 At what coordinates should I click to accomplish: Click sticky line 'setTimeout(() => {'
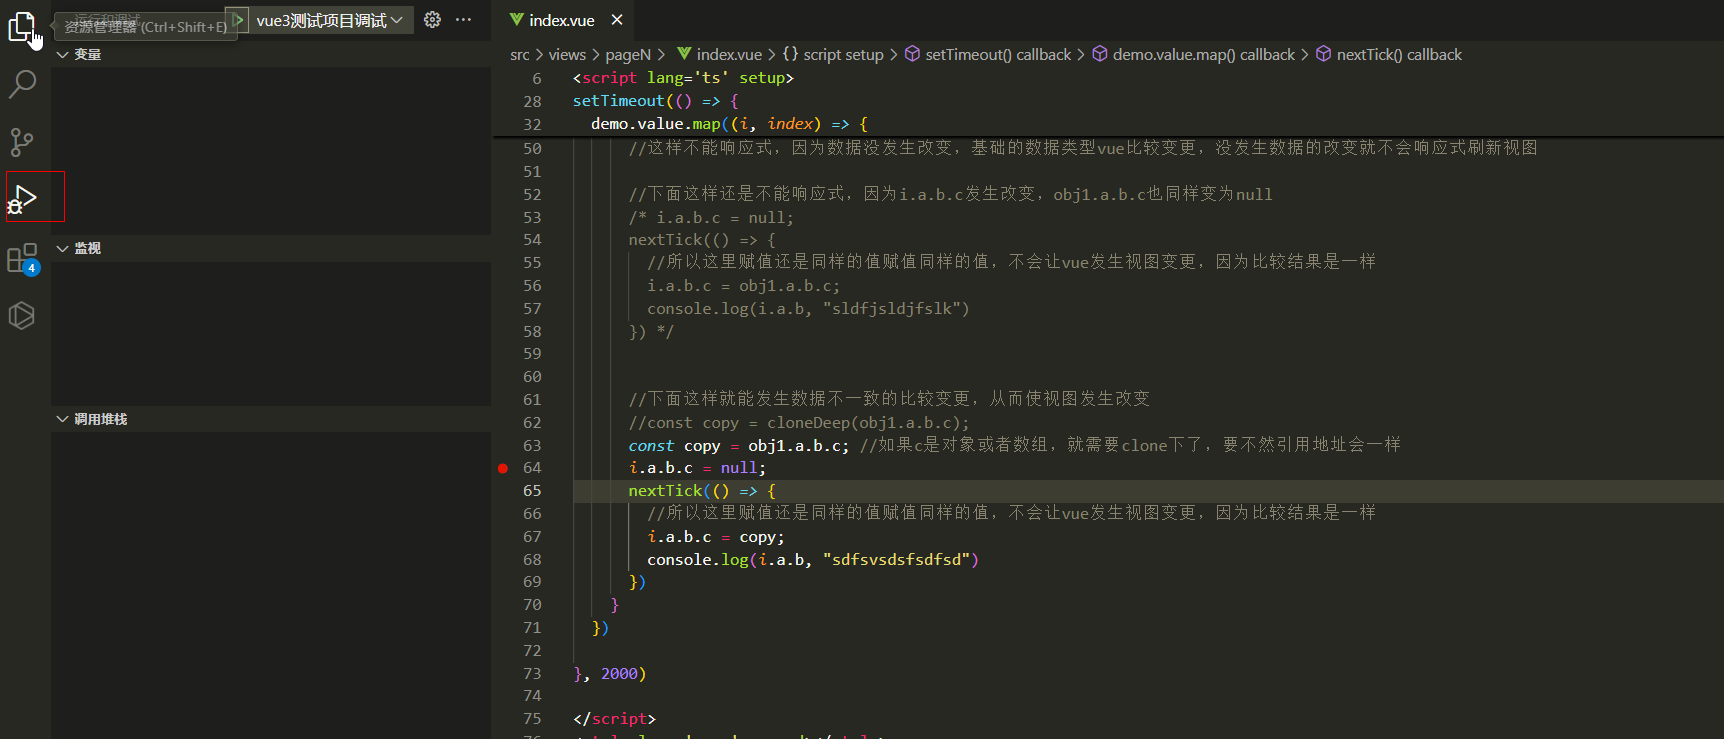coord(656,101)
